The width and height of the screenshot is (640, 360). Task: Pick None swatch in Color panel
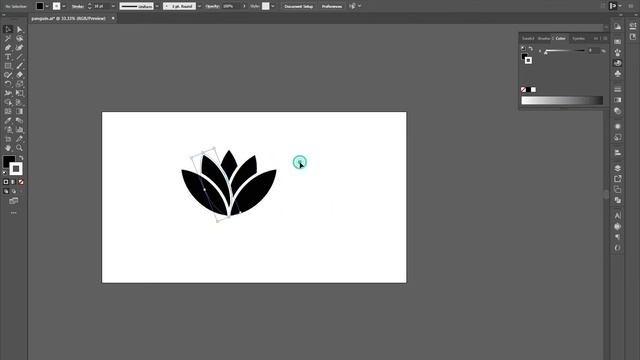coord(523,89)
